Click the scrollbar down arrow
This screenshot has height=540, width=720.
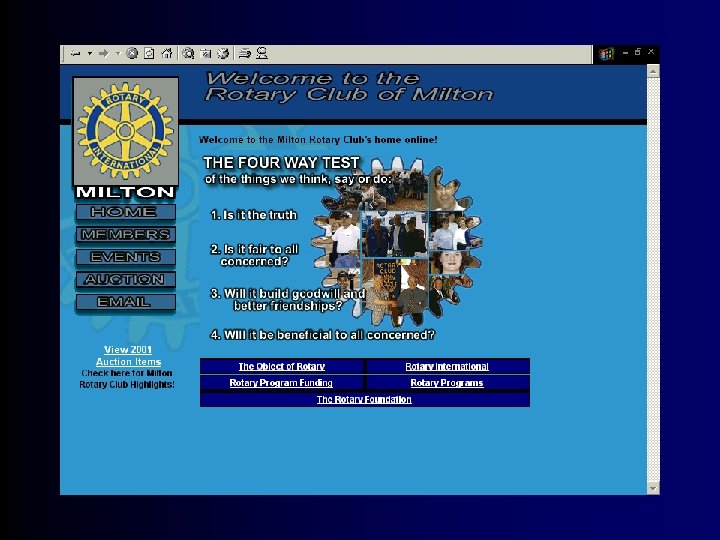pyautogui.click(x=653, y=488)
